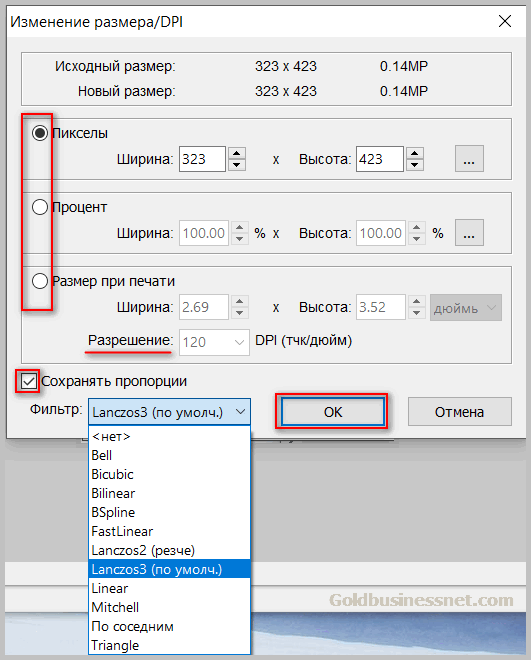Open the presets button in Процент row
Viewport: 531px width, 660px height.
click(x=469, y=232)
